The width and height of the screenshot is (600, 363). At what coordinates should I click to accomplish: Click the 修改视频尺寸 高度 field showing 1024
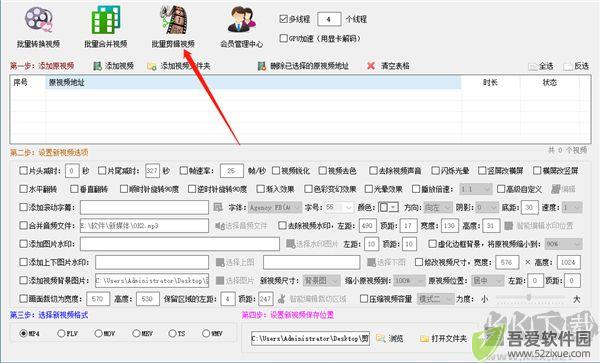click(x=569, y=262)
